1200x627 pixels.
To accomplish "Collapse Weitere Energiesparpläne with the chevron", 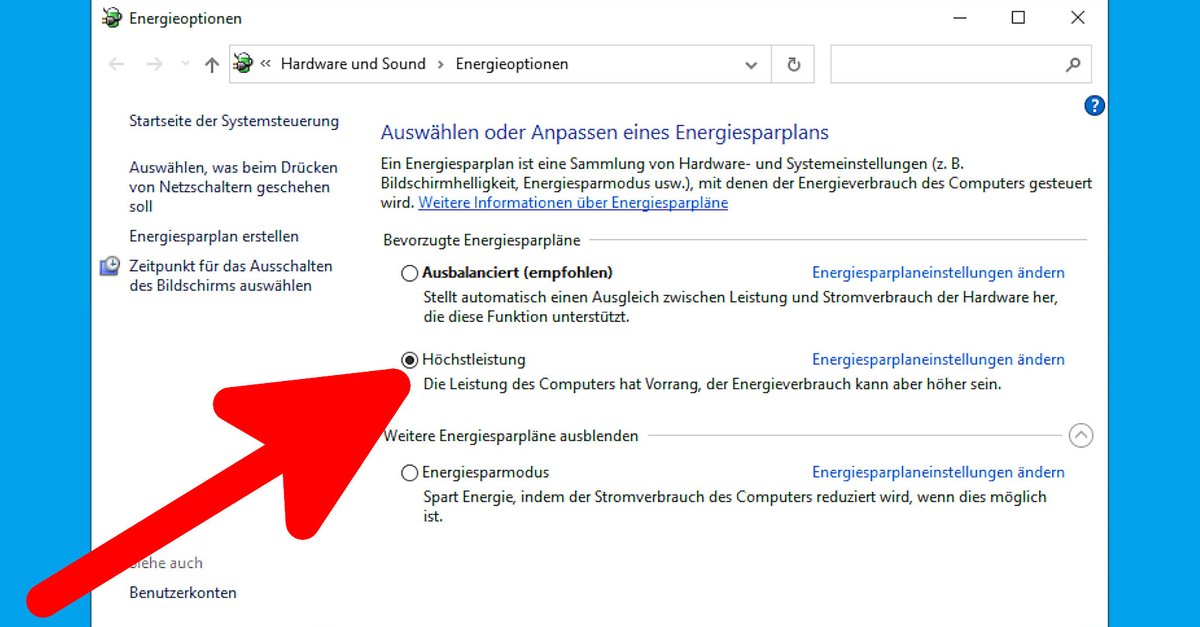I will pyautogui.click(x=1081, y=435).
